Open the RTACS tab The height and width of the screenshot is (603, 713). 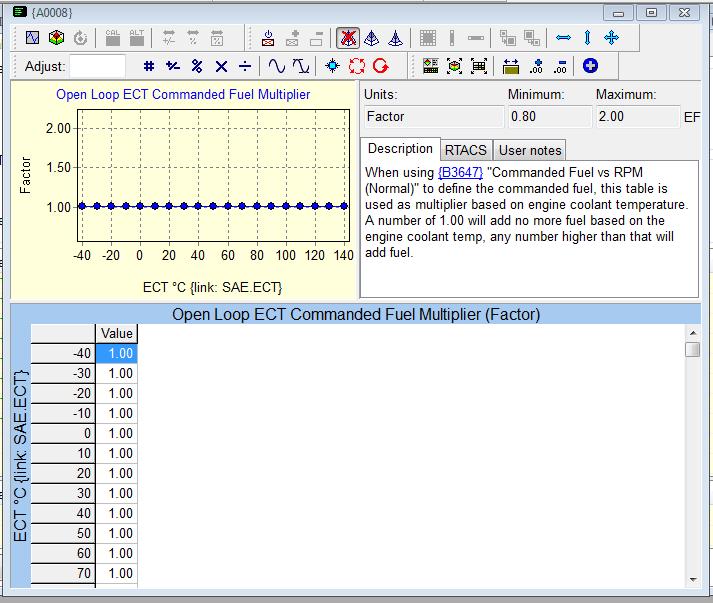click(x=466, y=150)
